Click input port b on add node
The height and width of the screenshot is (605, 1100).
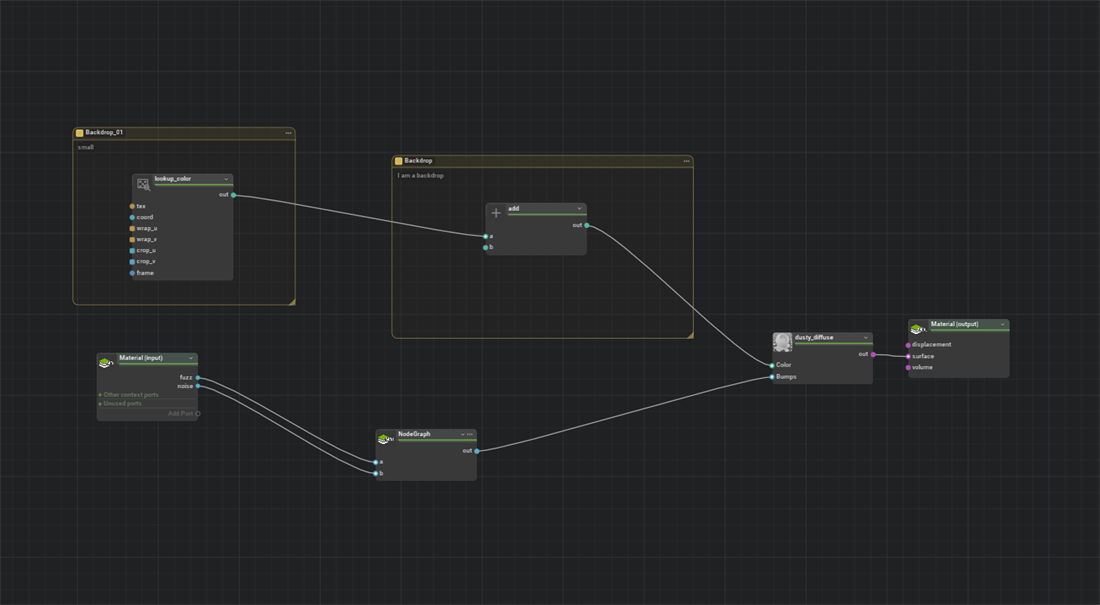[485, 247]
